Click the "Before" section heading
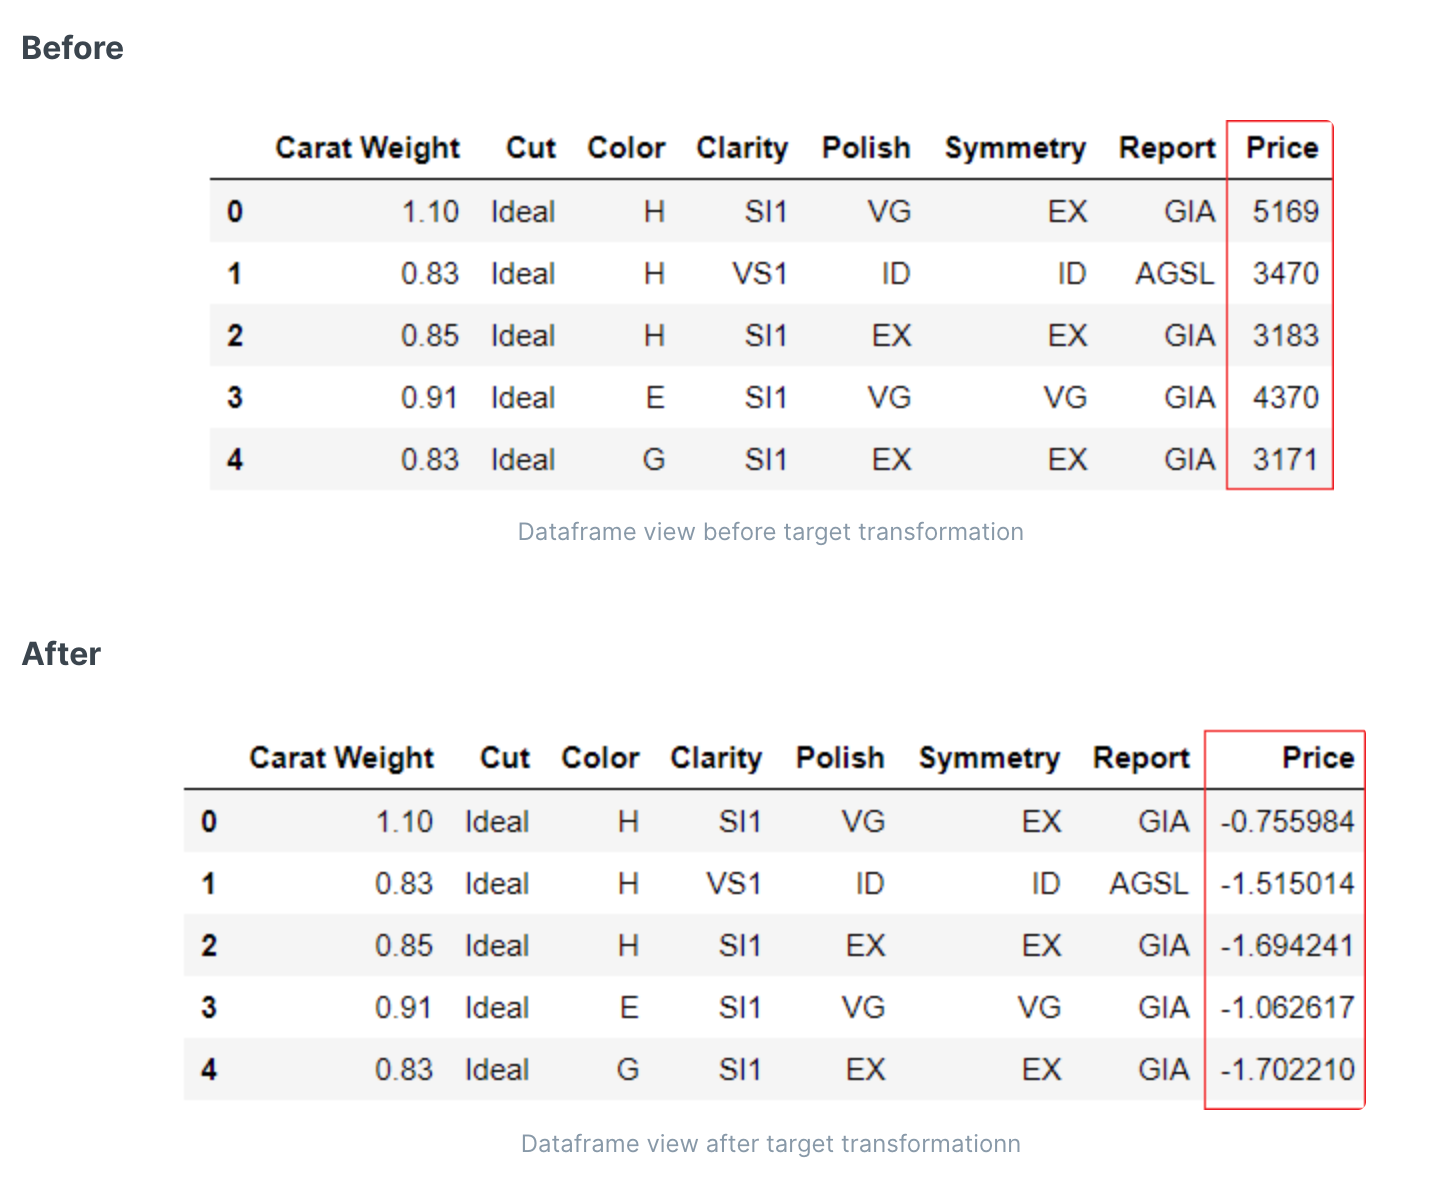This screenshot has width=1432, height=1192. click(x=72, y=48)
